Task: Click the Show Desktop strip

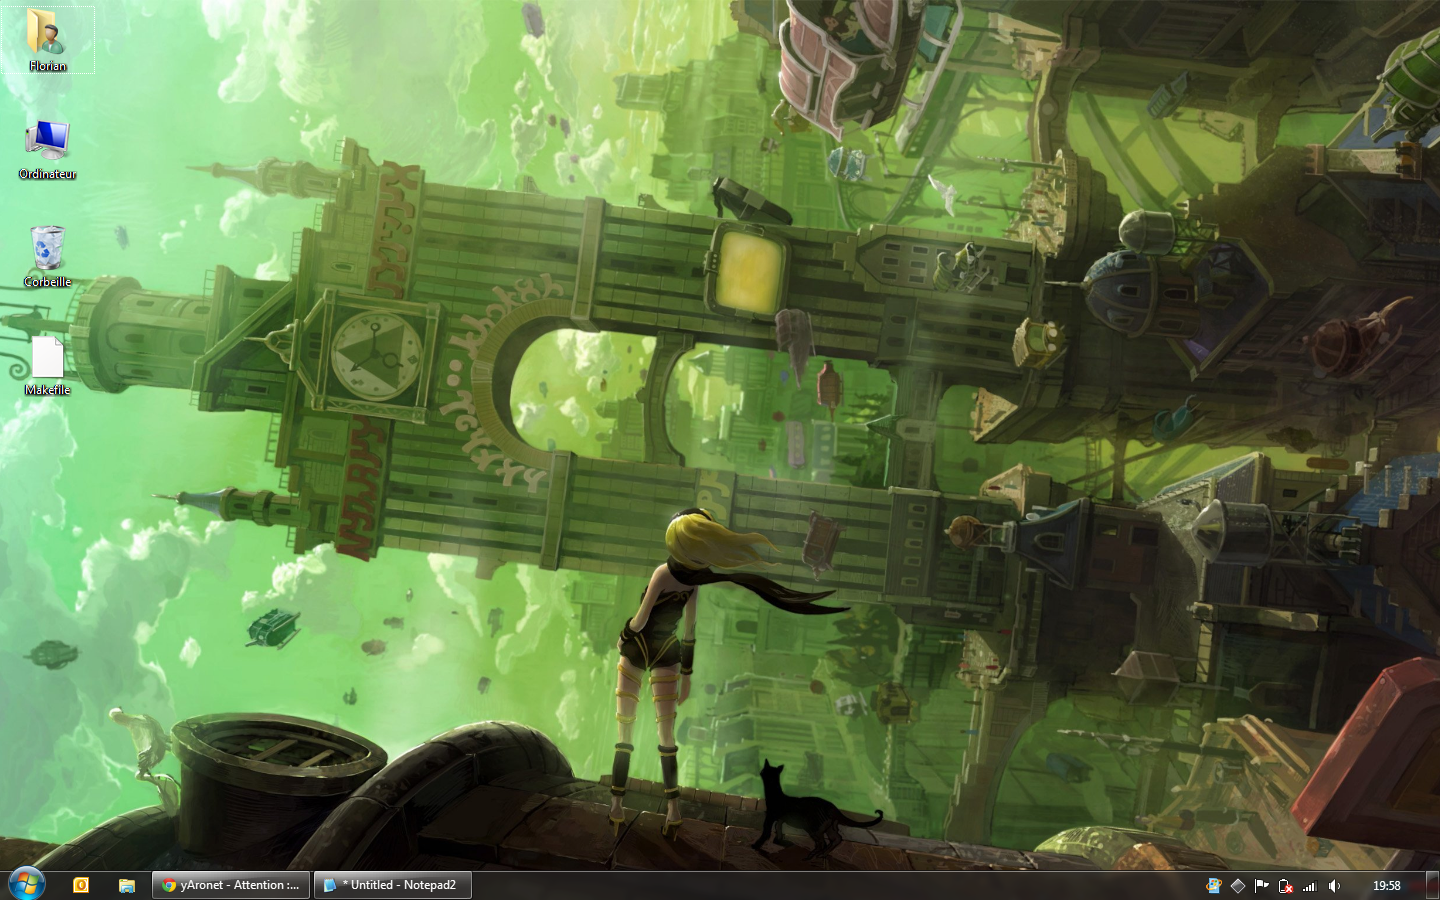Action: (1433, 885)
